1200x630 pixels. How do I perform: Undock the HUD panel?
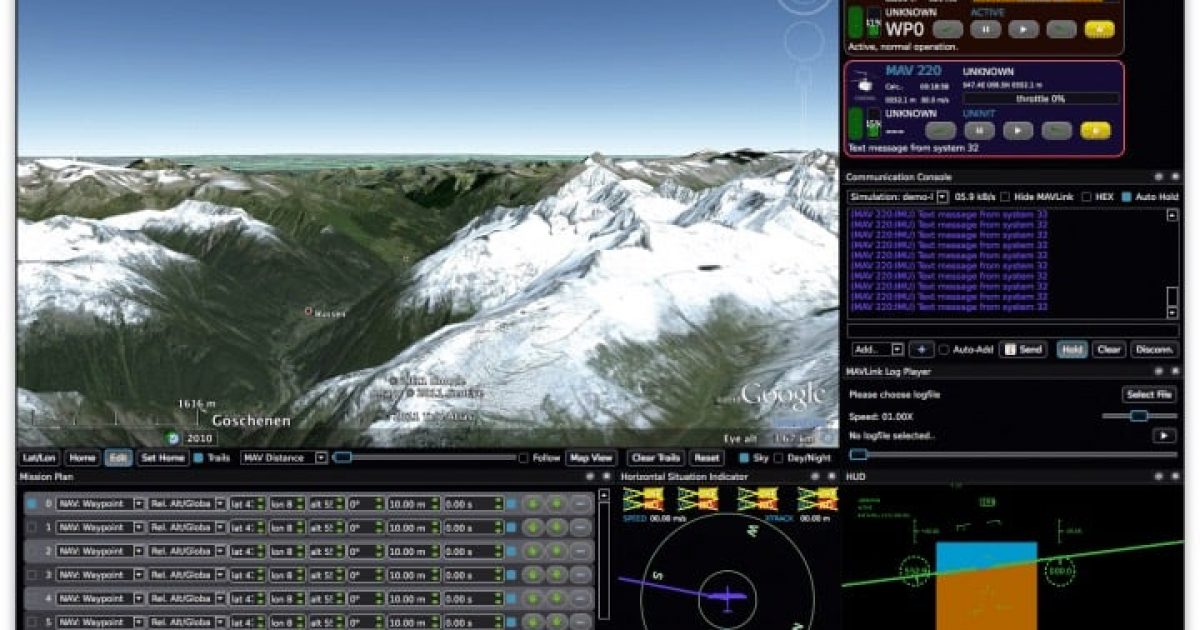pos(1157,477)
